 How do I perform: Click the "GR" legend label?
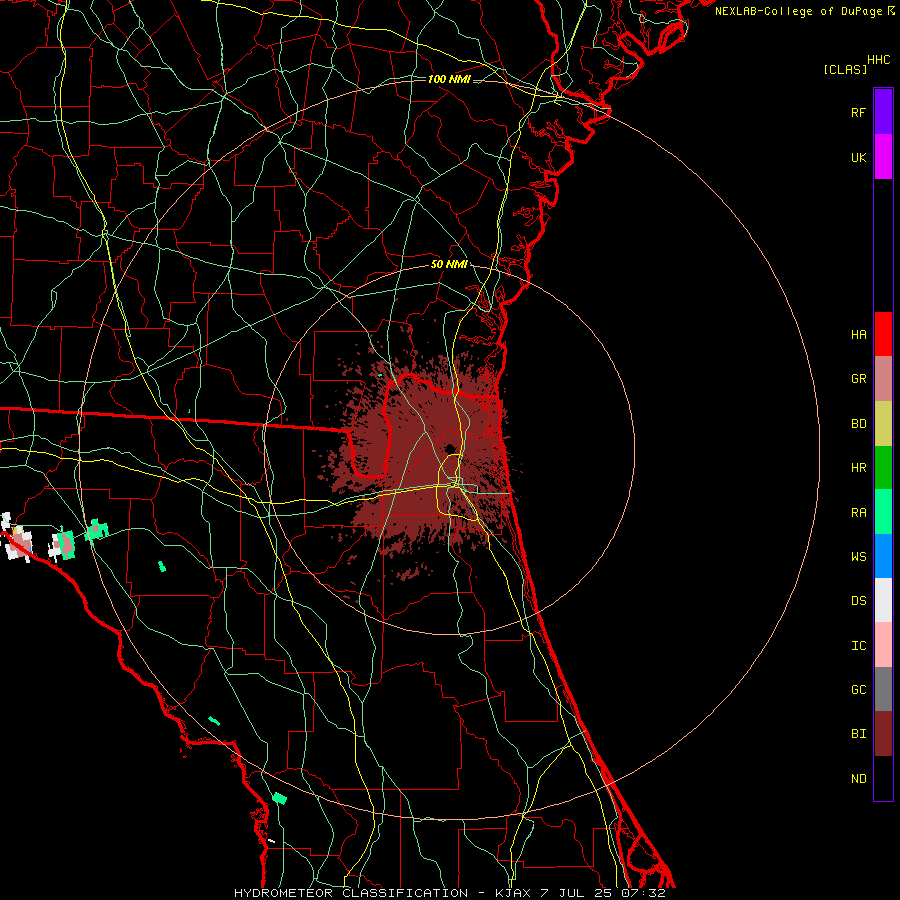coord(859,379)
